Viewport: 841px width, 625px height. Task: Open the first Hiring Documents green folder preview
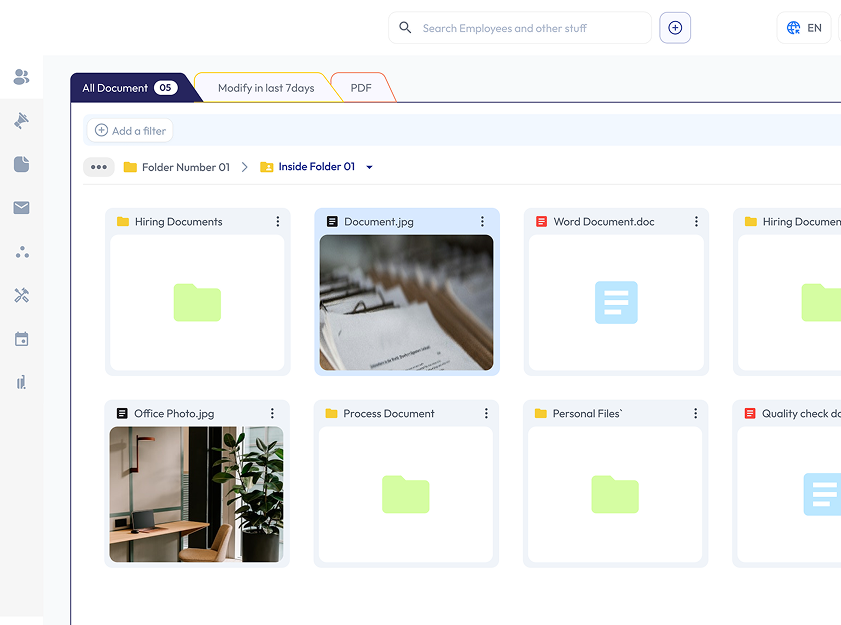[197, 303]
